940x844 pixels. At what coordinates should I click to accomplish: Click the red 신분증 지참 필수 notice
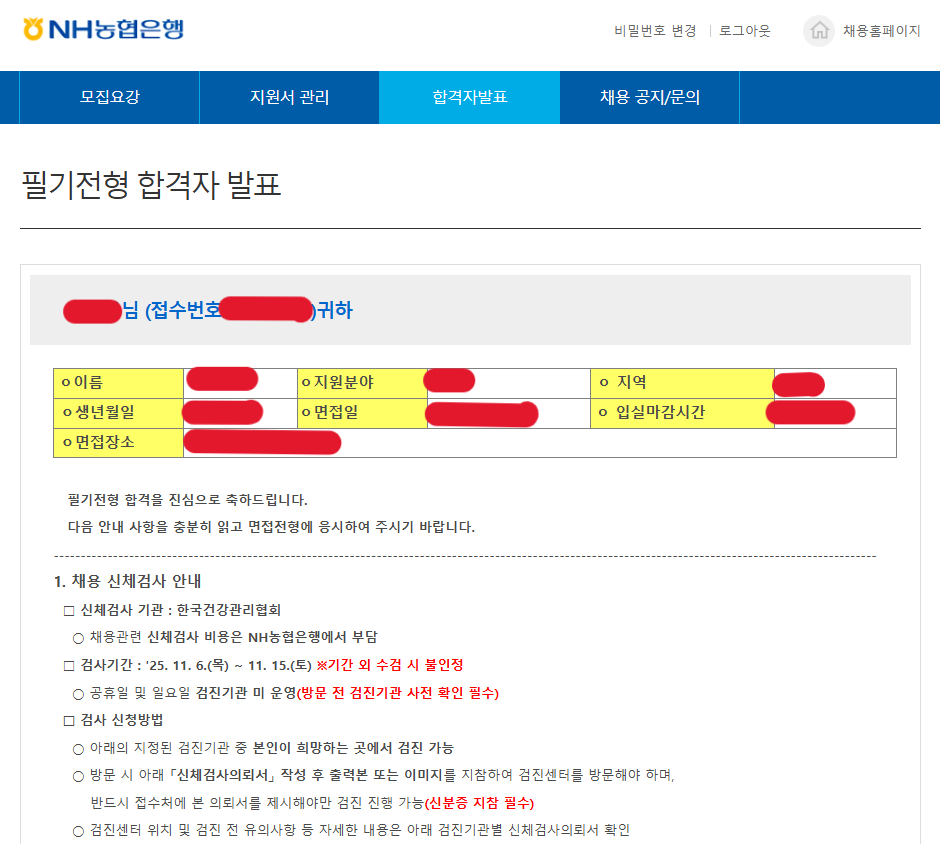pyautogui.click(x=479, y=803)
